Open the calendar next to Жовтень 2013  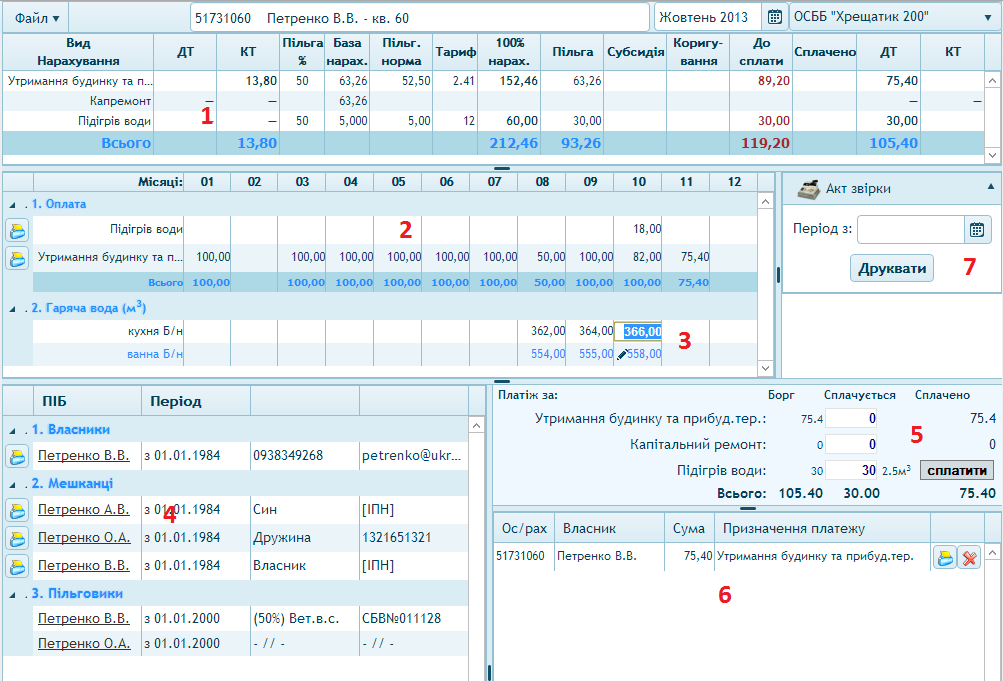coord(774,18)
